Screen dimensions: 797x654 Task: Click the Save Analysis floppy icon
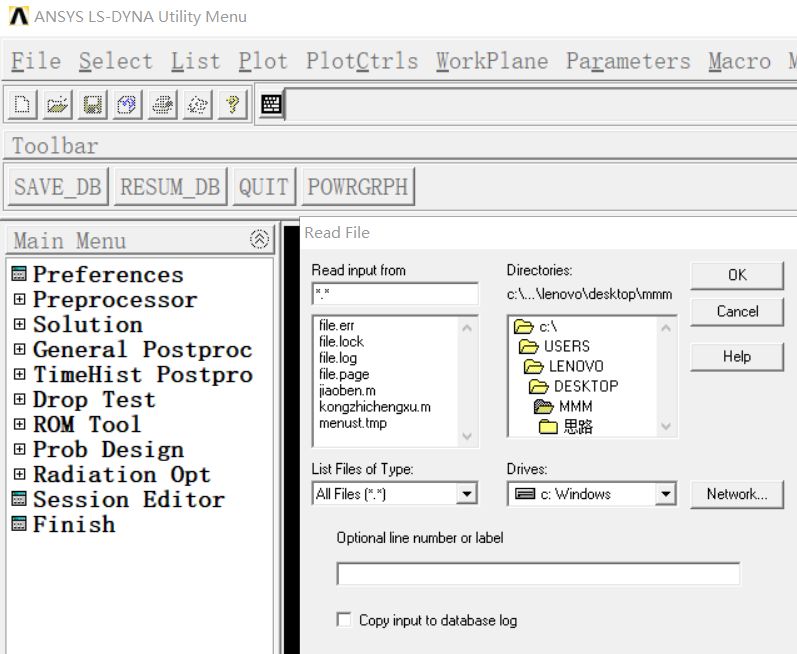point(92,105)
